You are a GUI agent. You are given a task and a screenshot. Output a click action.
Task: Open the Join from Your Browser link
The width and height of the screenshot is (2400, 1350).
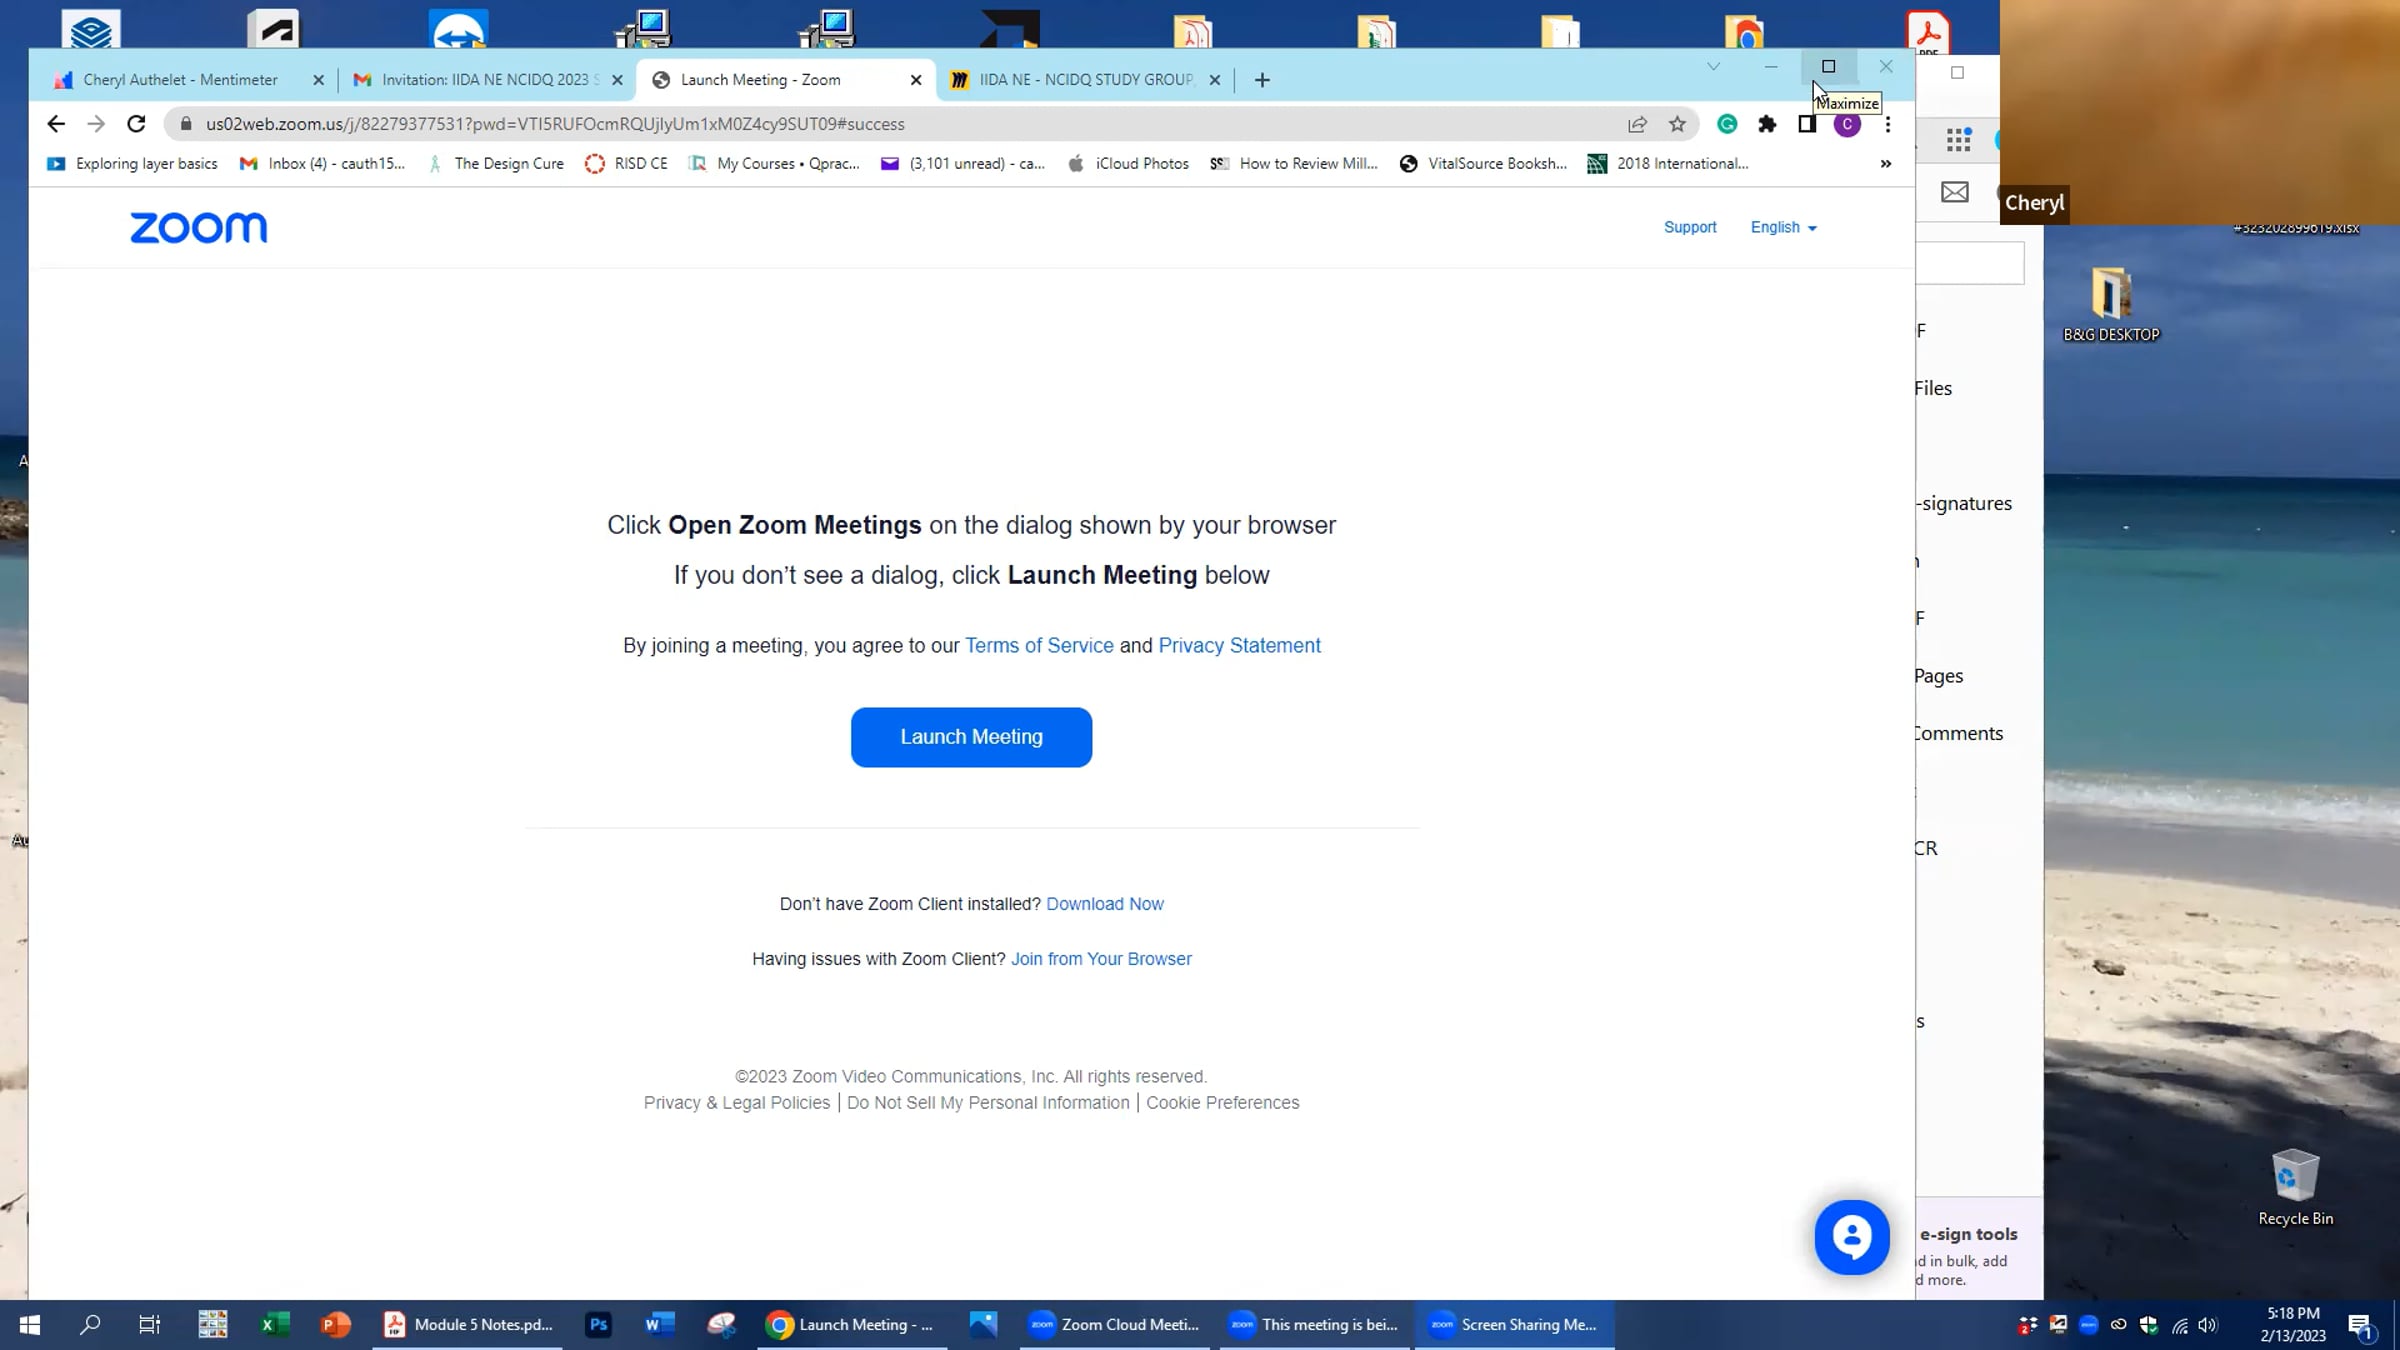click(1101, 959)
